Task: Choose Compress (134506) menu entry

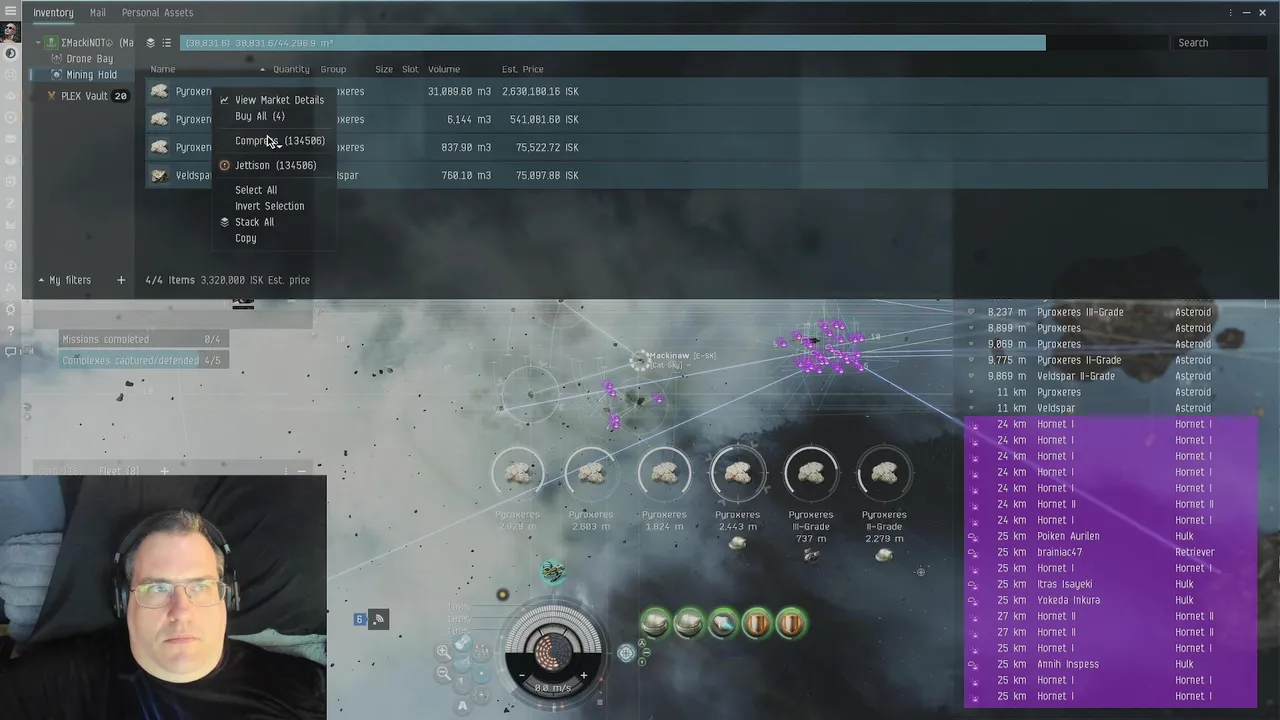Action: pos(280,141)
